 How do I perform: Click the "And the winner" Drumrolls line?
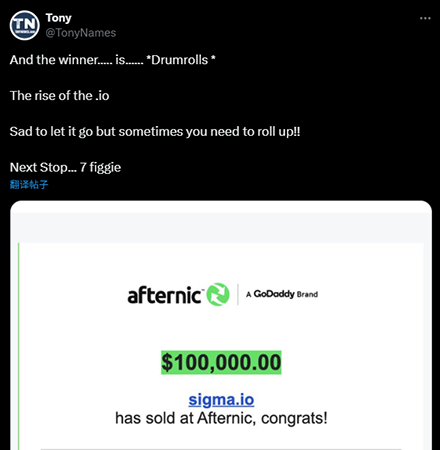113,60
